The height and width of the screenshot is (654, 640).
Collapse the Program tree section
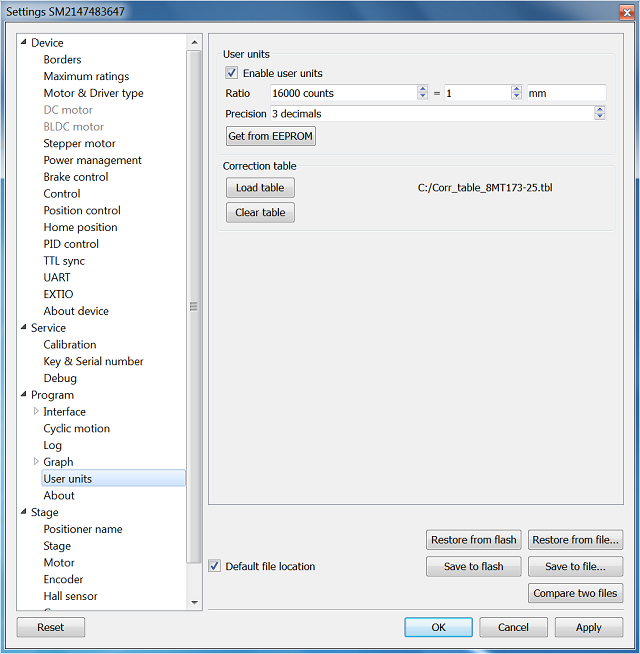(24, 395)
